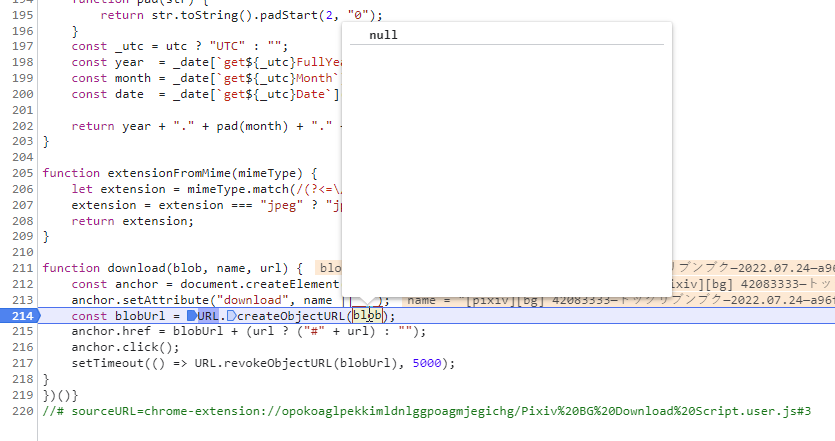Set a breakpoint on line 217
Screen dimensions: 835x441
point(22,363)
